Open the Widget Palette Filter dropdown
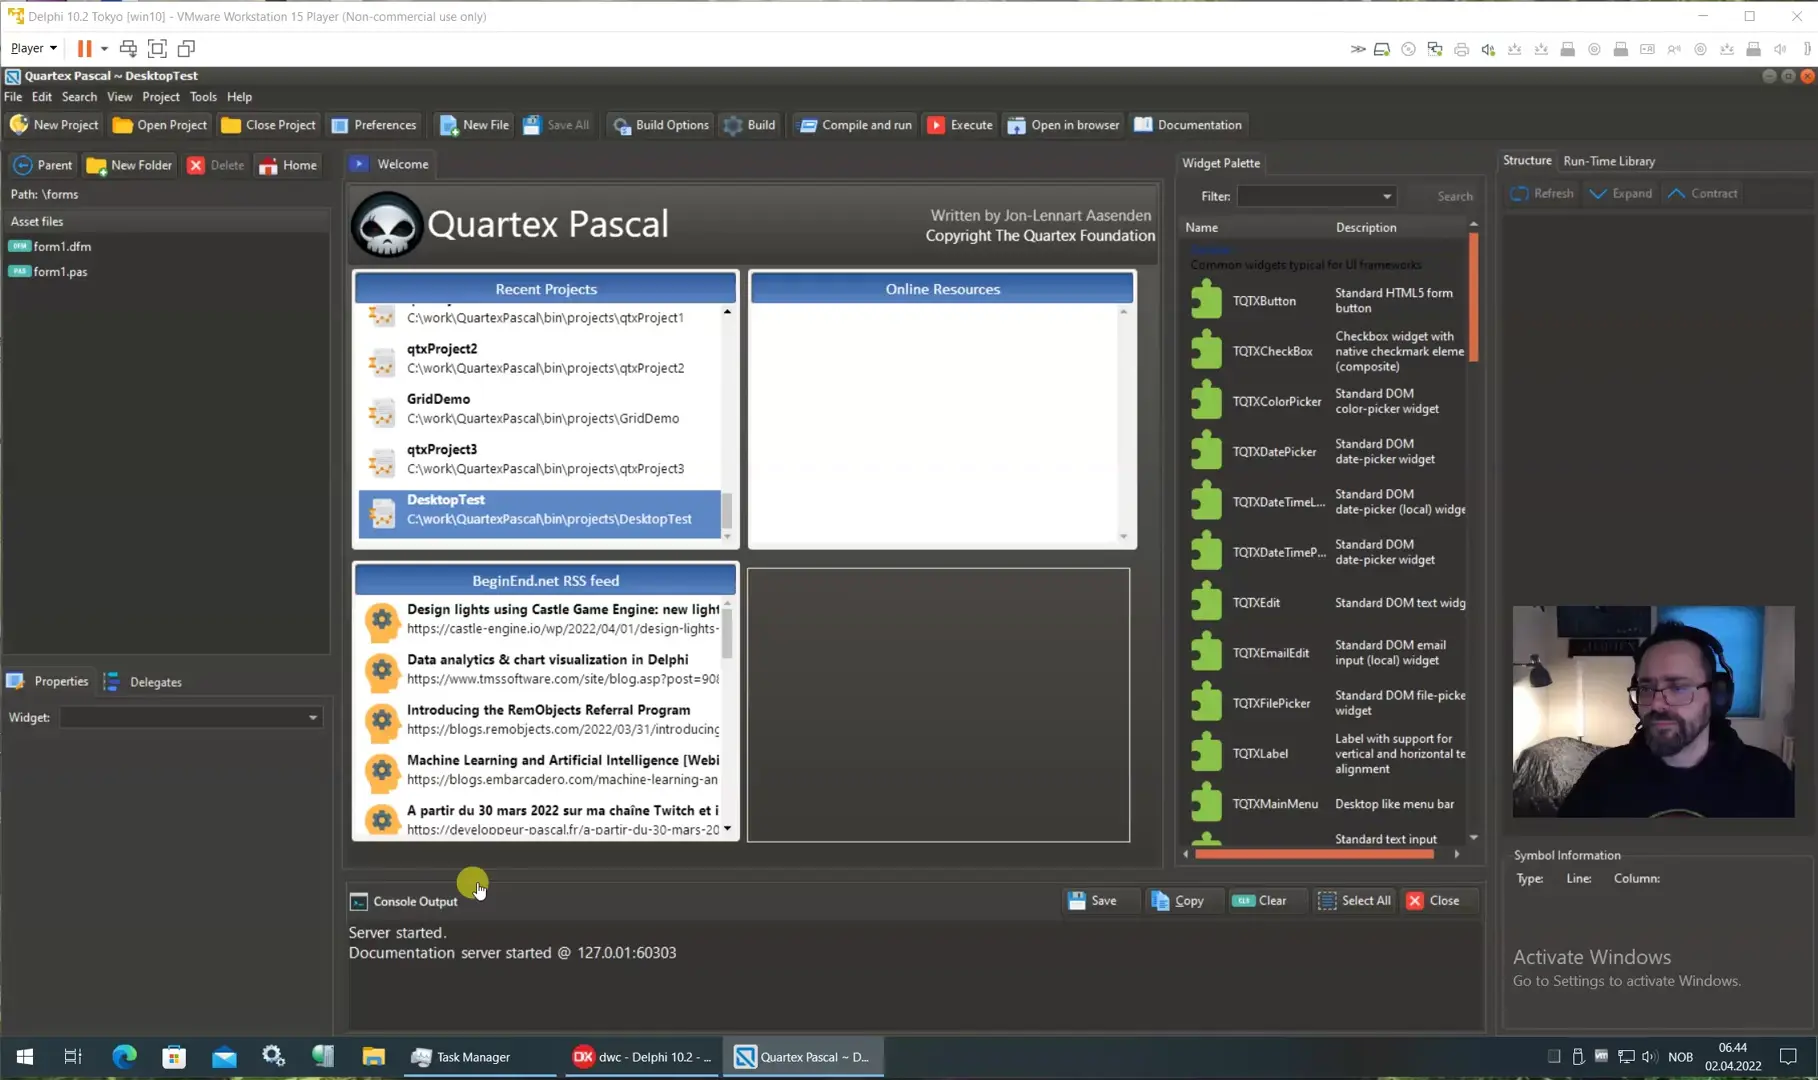The height and width of the screenshot is (1080, 1818). point(1386,196)
